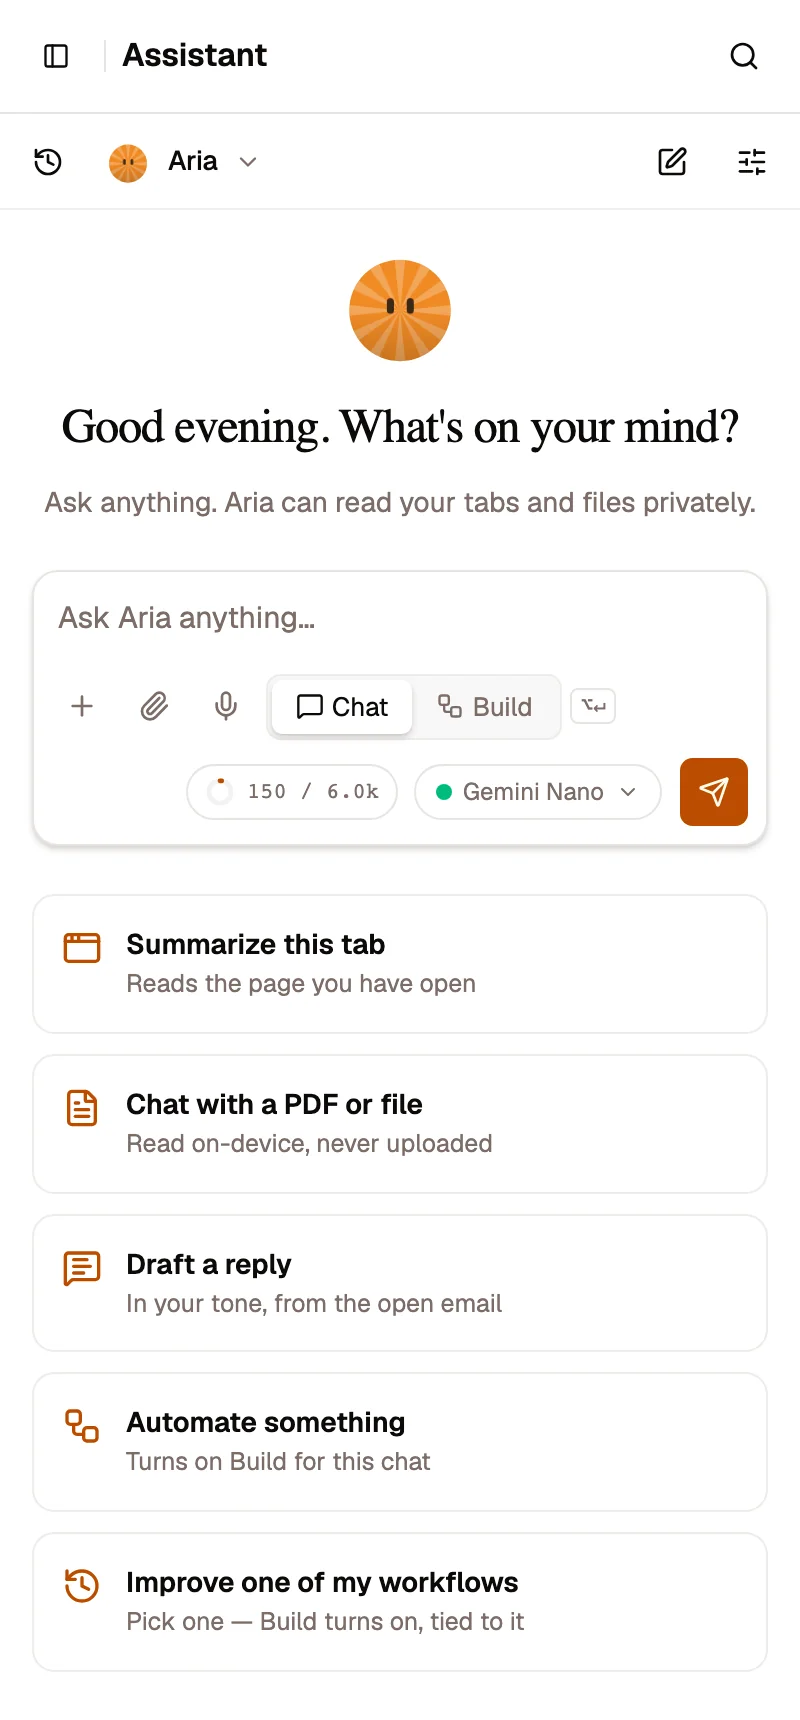
Task: Select Draft a reply suggestion
Action: [400, 1283]
